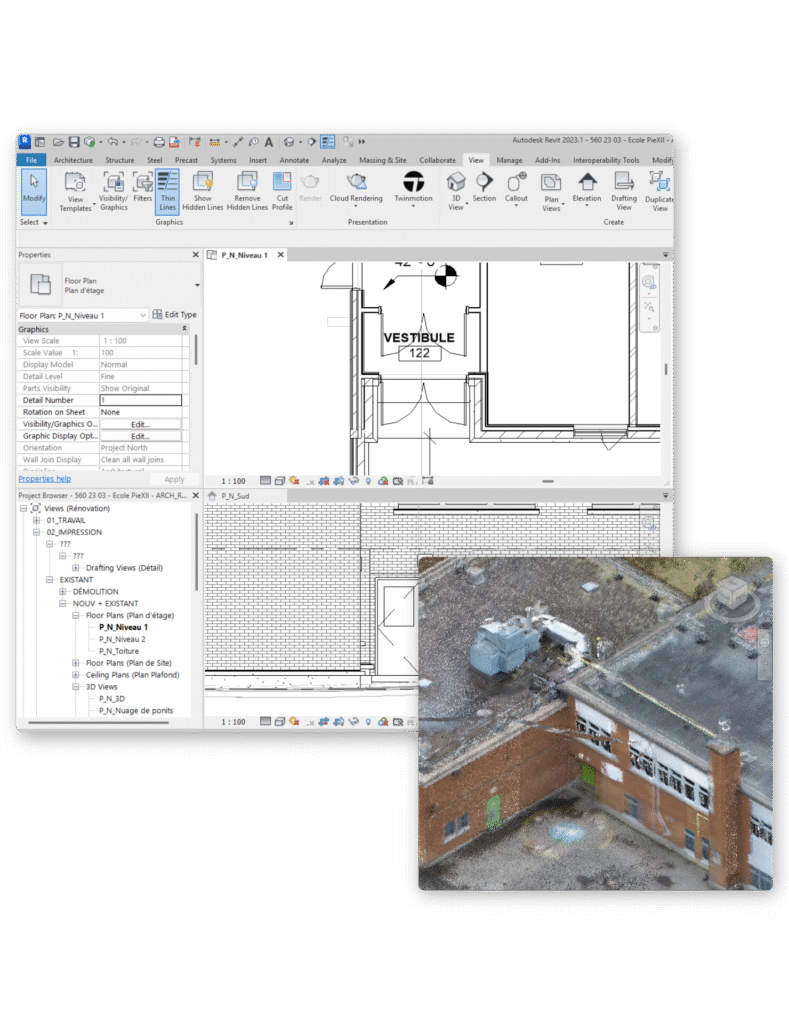Open the File tab
The width and height of the screenshot is (789, 1024).
point(31,160)
